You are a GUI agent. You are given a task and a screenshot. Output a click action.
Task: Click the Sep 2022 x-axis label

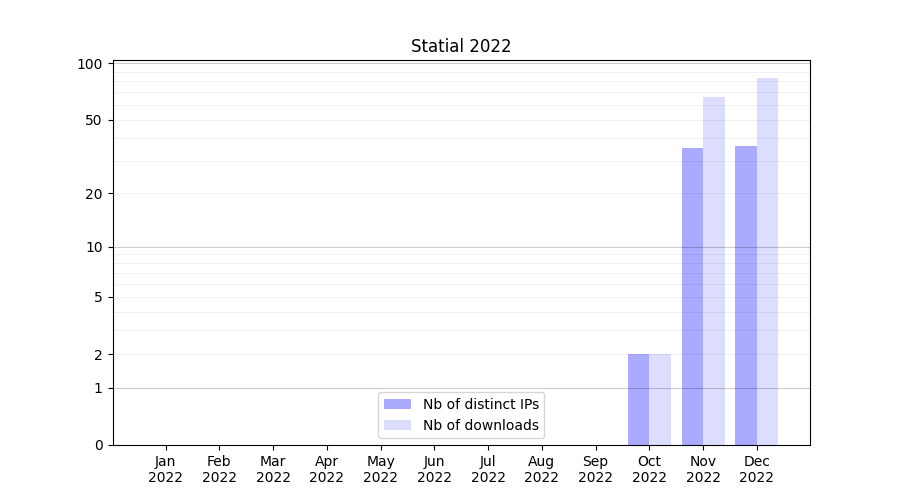[595, 469]
